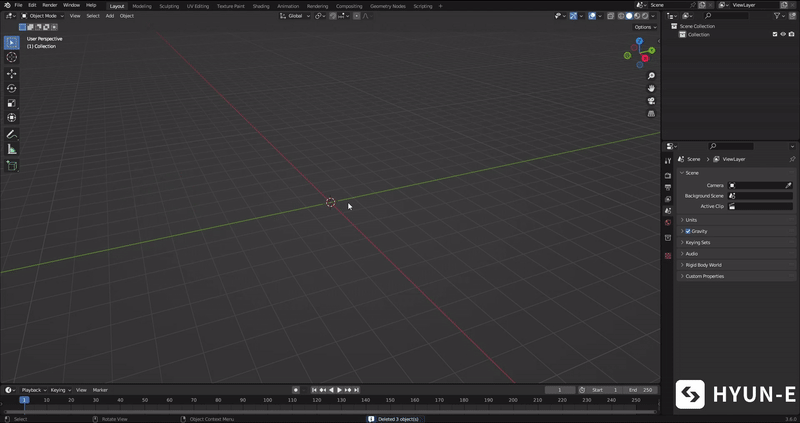Switch to solid viewport shading
The image size is (800, 423).
(629, 16)
